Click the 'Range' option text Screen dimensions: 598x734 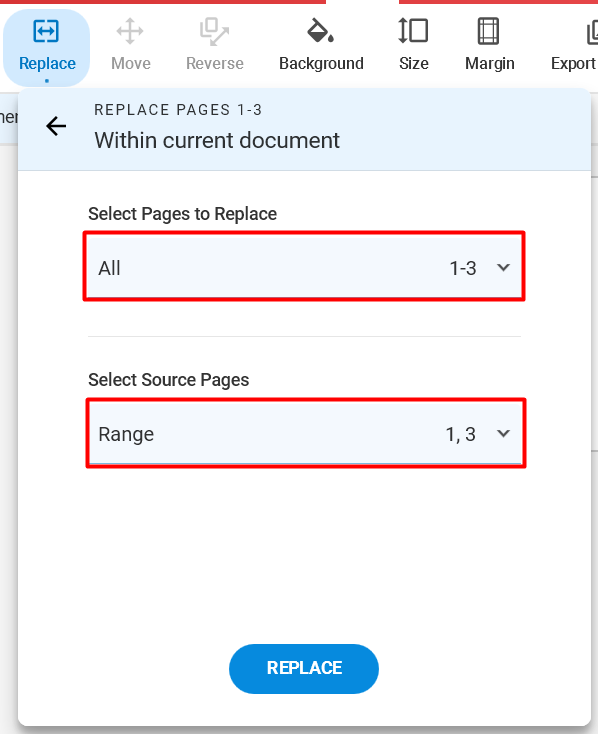(126, 434)
